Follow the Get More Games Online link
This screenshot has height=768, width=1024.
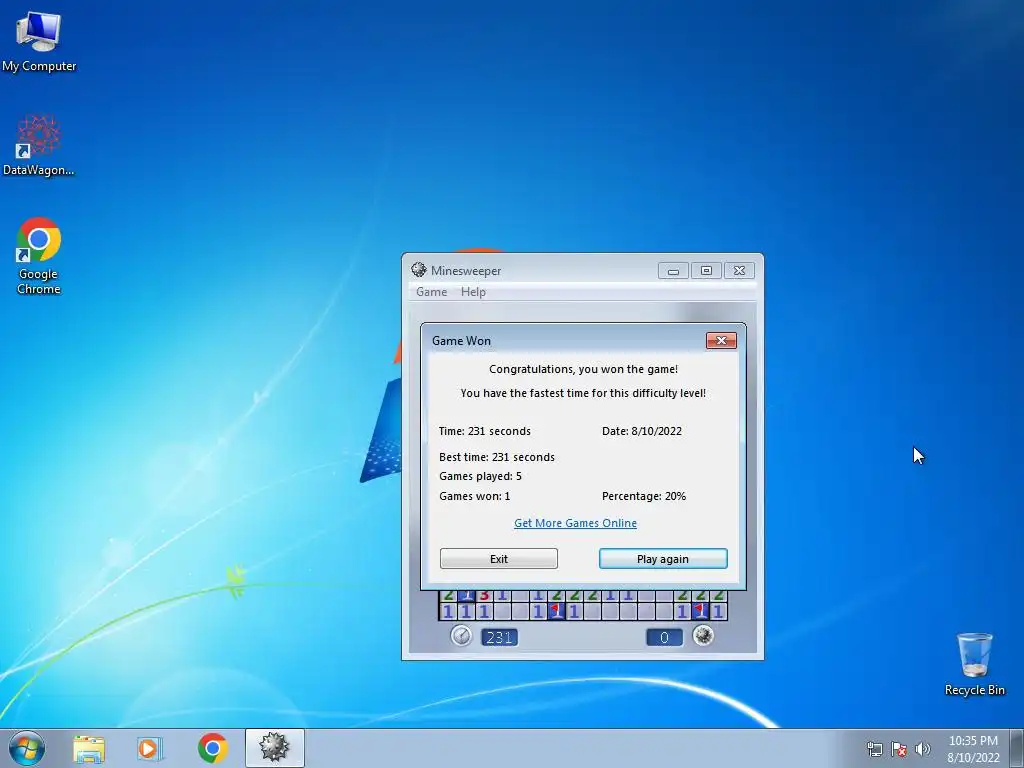[x=575, y=523]
